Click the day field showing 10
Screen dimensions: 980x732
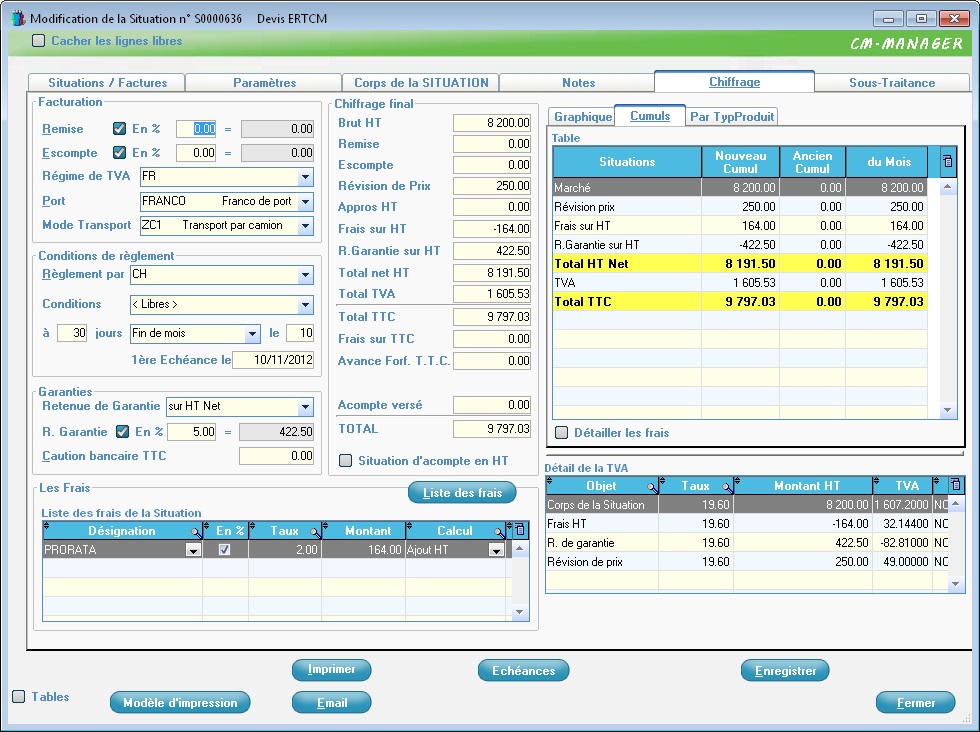click(300, 333)
